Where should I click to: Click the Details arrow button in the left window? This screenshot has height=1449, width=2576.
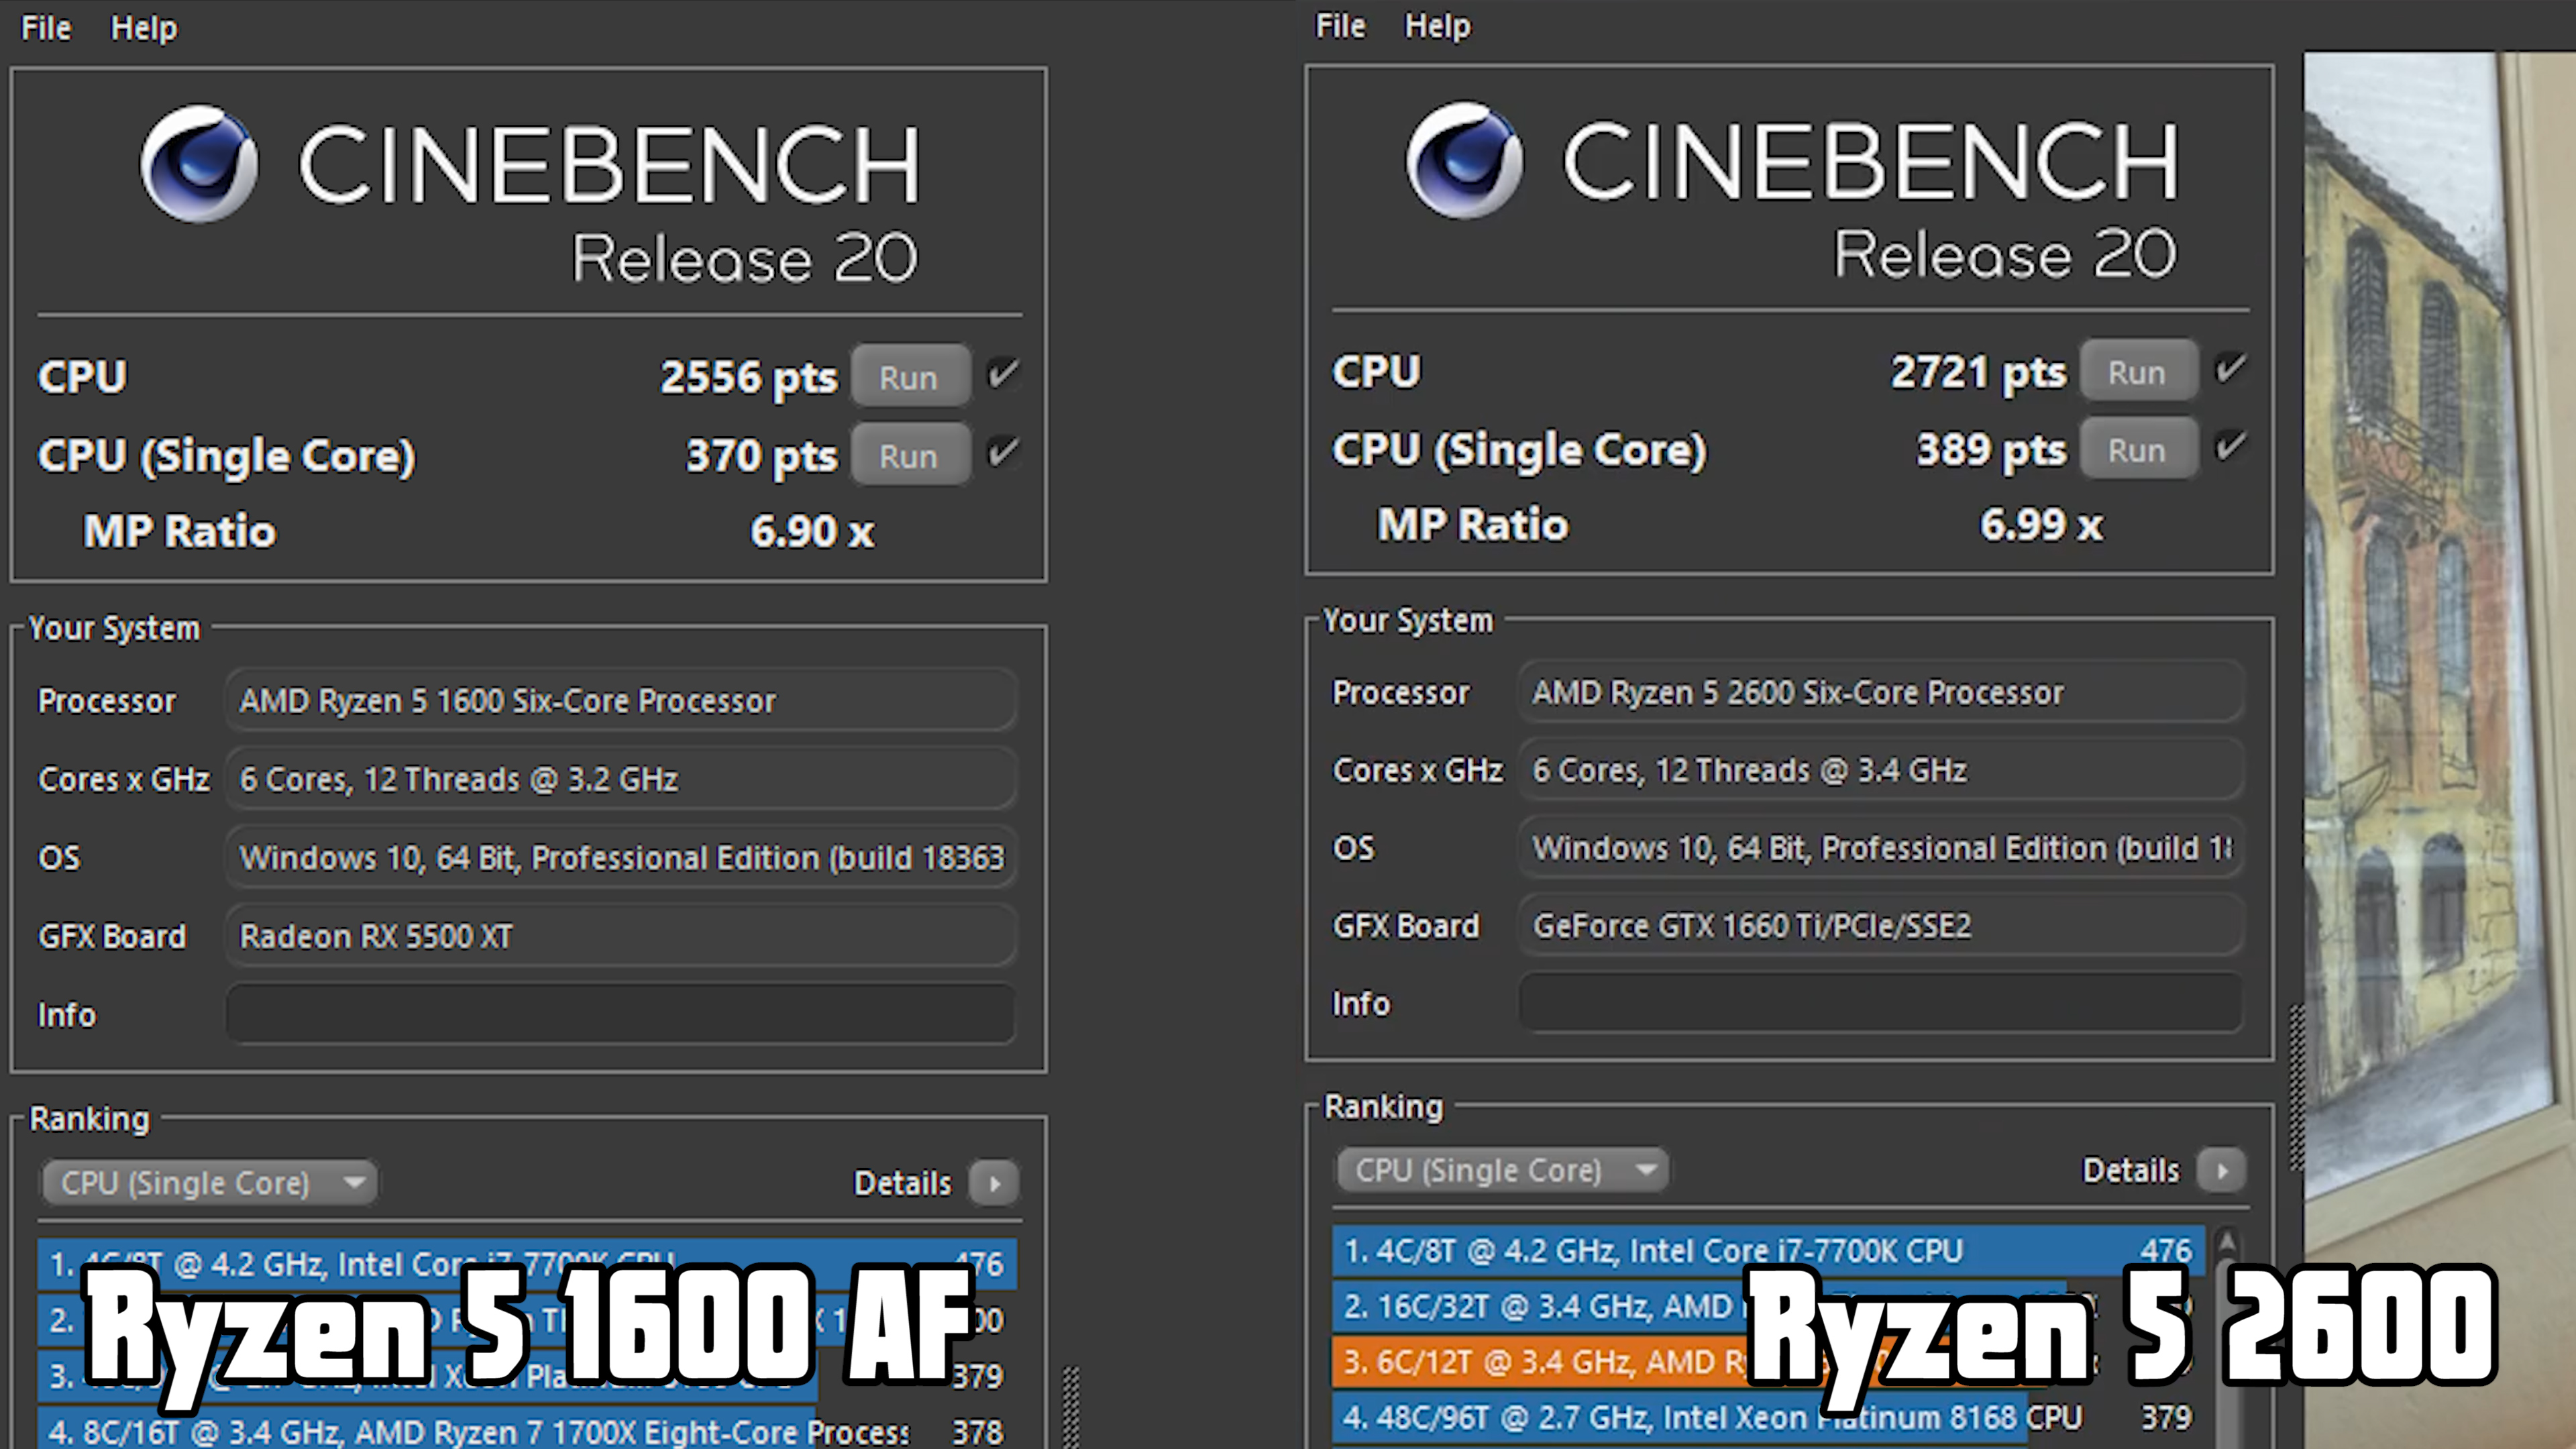click(994, 1183)
